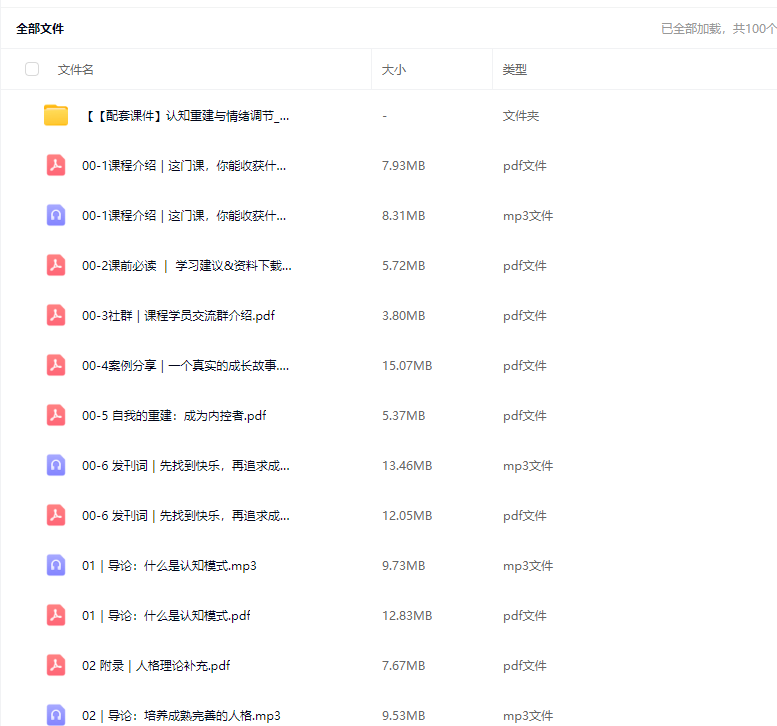Click the yellow folder icon for 配套课件
Image resolution: width=777 pixels, height=726 pixels.
click(x=56, y=115)
